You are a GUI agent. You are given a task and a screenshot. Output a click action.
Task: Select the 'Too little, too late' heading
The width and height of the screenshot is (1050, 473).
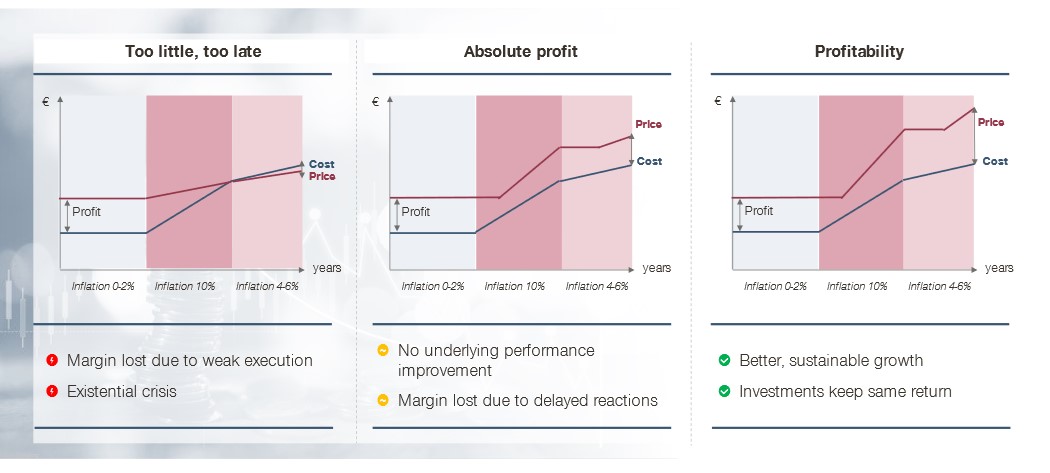193,52
